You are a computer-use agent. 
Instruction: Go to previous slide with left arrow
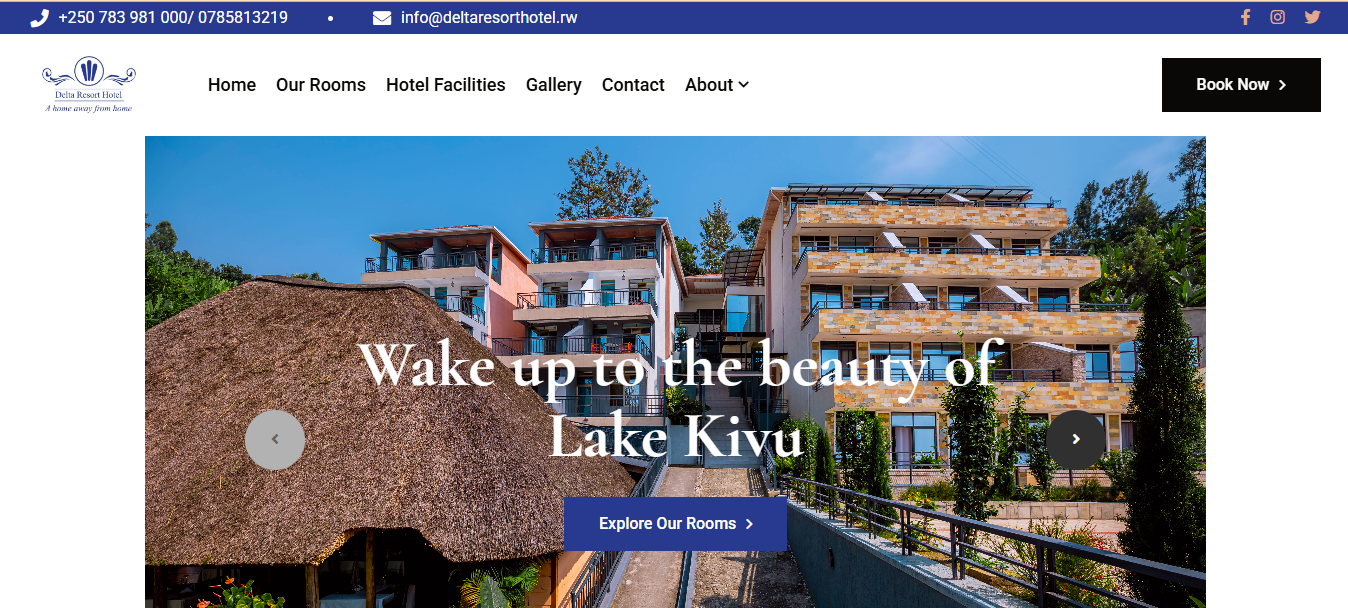click(x=275, y=439)
